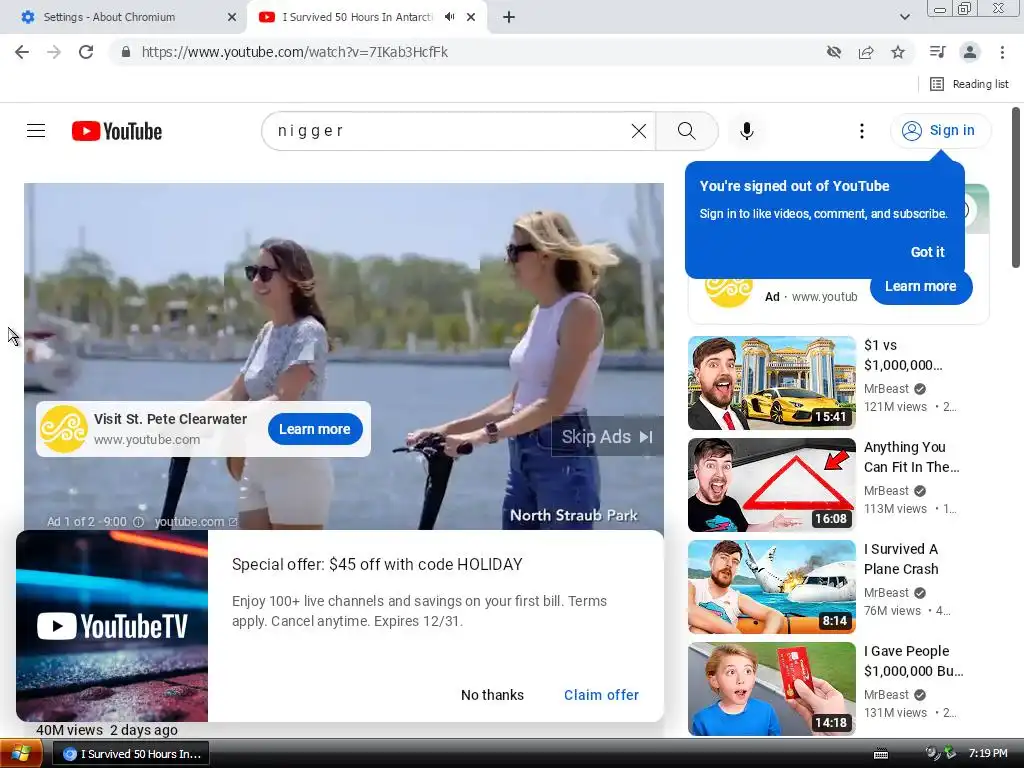Click the "40M views 2 days ago" text

pyautogui.click(x=107, y=730)
